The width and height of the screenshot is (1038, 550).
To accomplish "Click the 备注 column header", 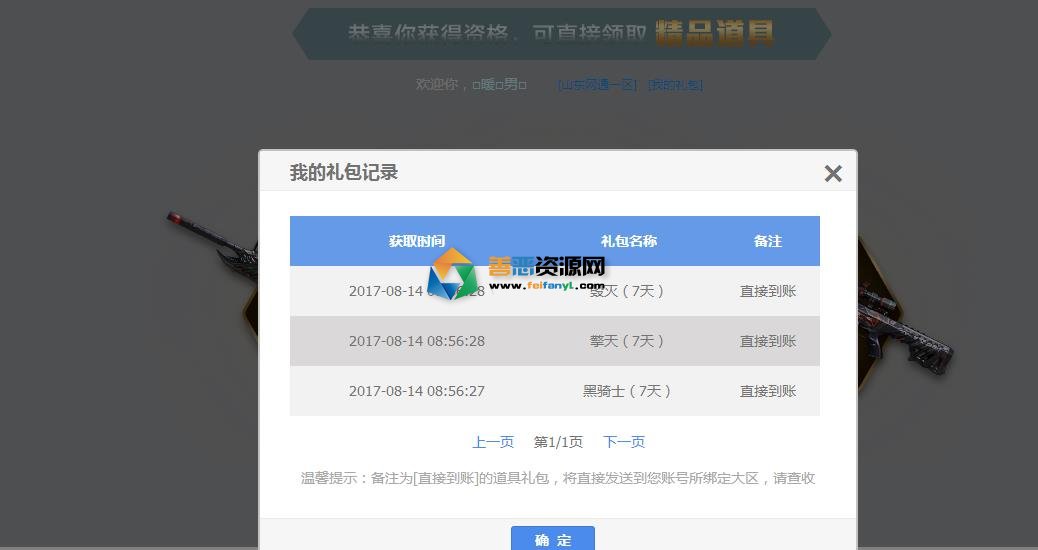I will [x=767, y=241].
